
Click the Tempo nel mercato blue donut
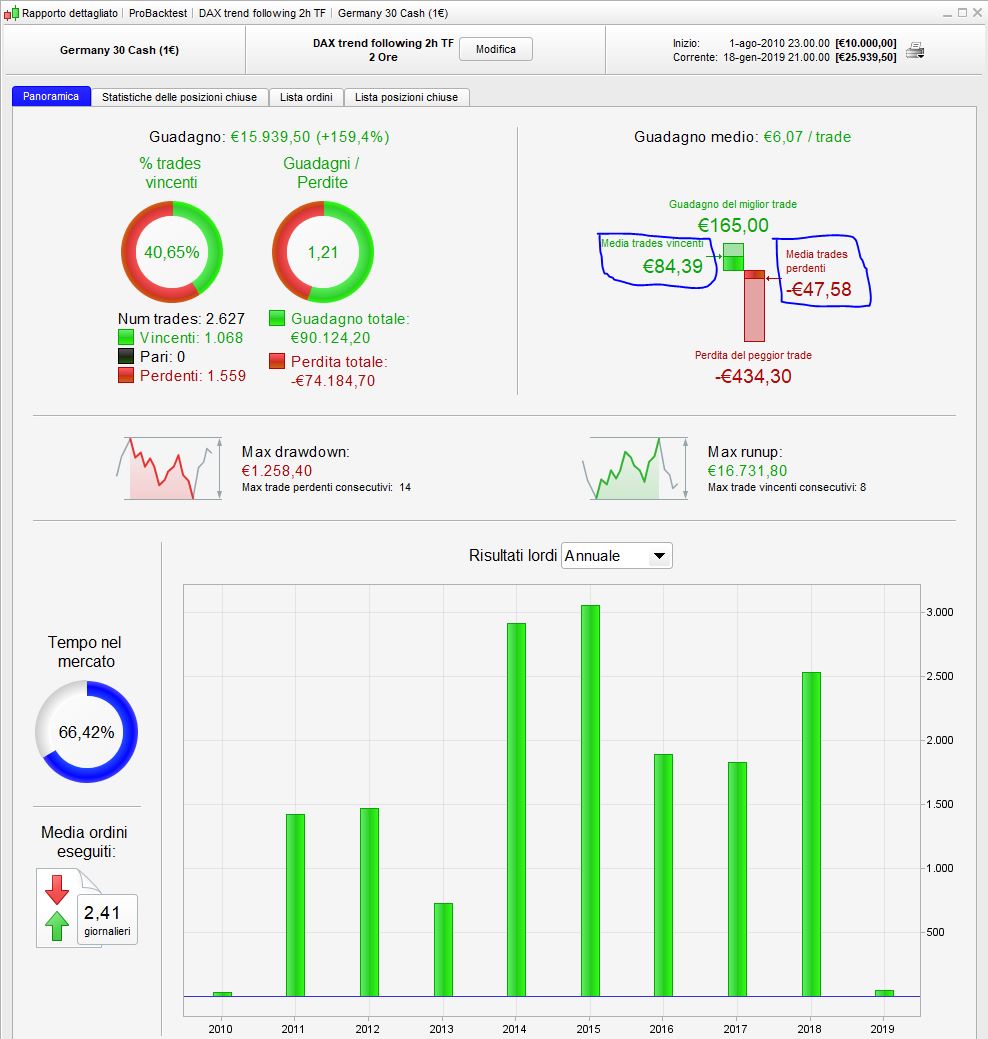point(86,732)
